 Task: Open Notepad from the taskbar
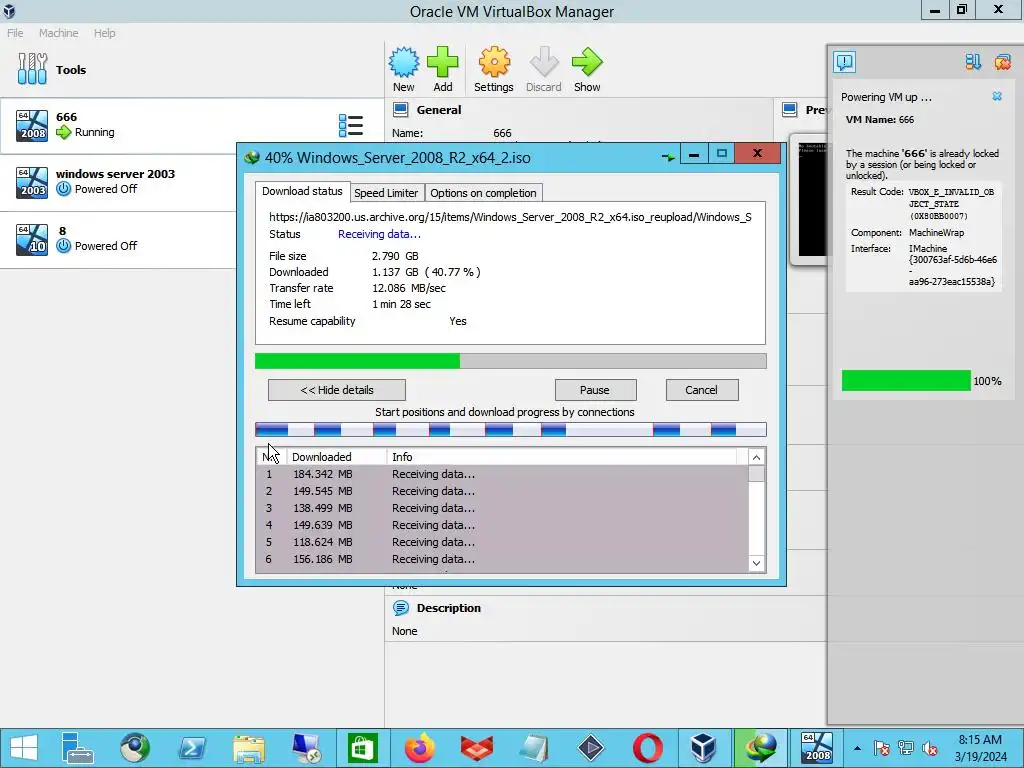(x=534, y=748)
